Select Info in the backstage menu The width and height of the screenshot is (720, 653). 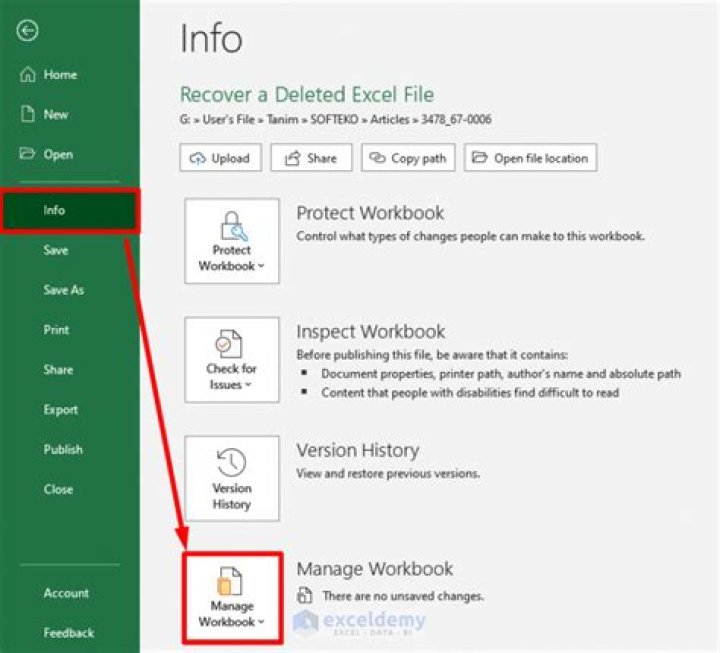pyautogui.click(x=69, y=210)
